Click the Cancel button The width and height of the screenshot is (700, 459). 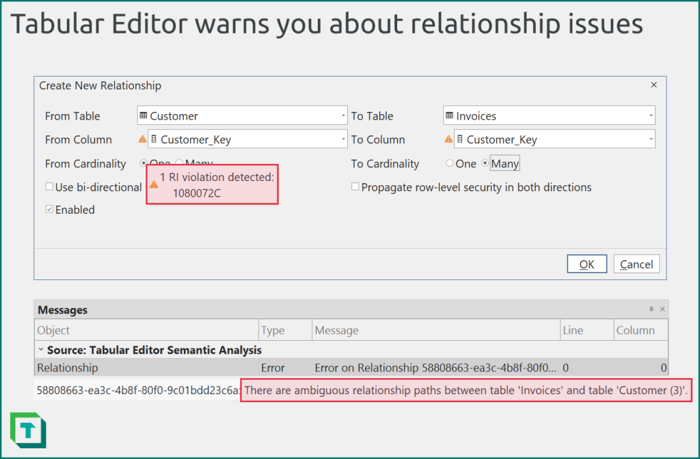click(636, 264)
